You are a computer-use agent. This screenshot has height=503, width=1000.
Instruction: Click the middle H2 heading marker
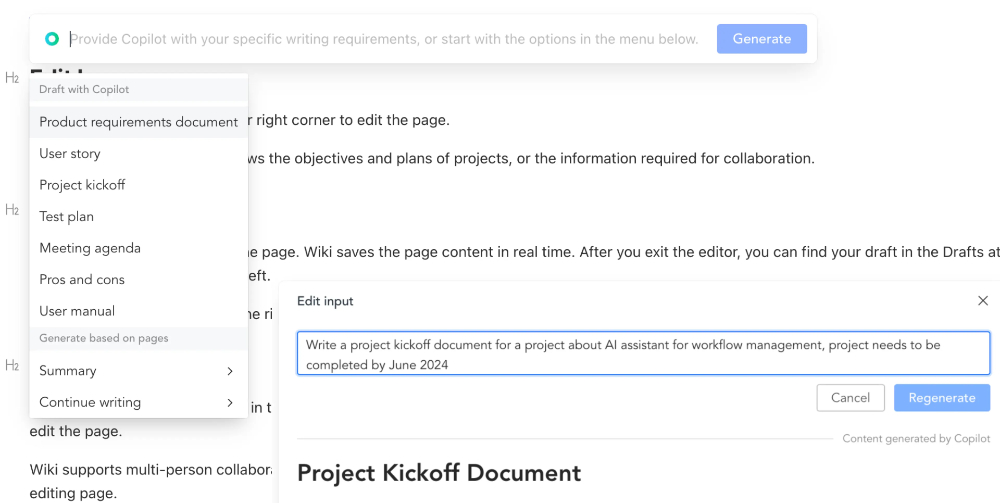coord(12,210)
